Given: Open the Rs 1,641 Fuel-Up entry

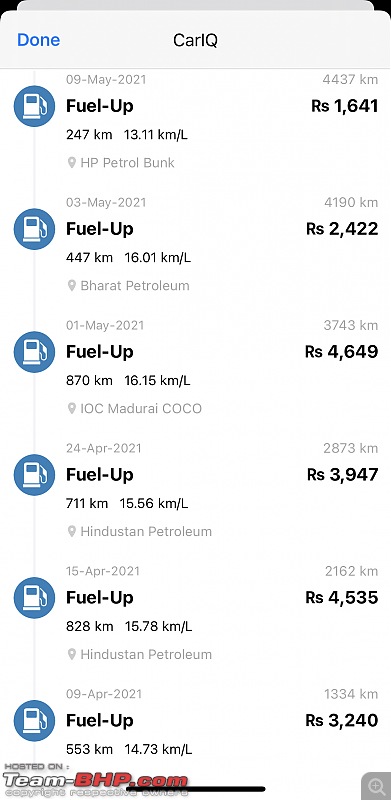Looking at the screenshot, I should (x=196, y=121).
